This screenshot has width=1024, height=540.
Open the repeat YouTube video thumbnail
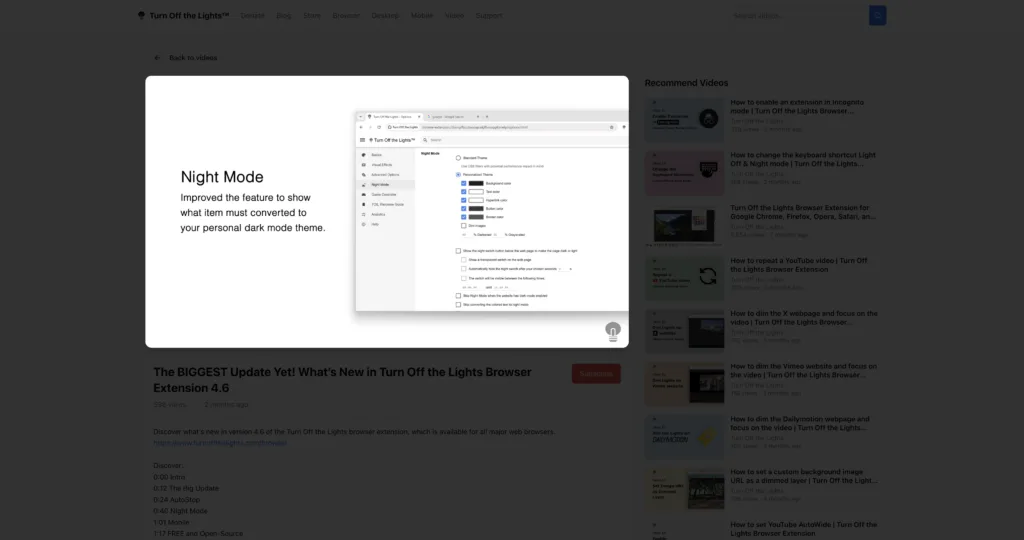(x=684, y=278)
